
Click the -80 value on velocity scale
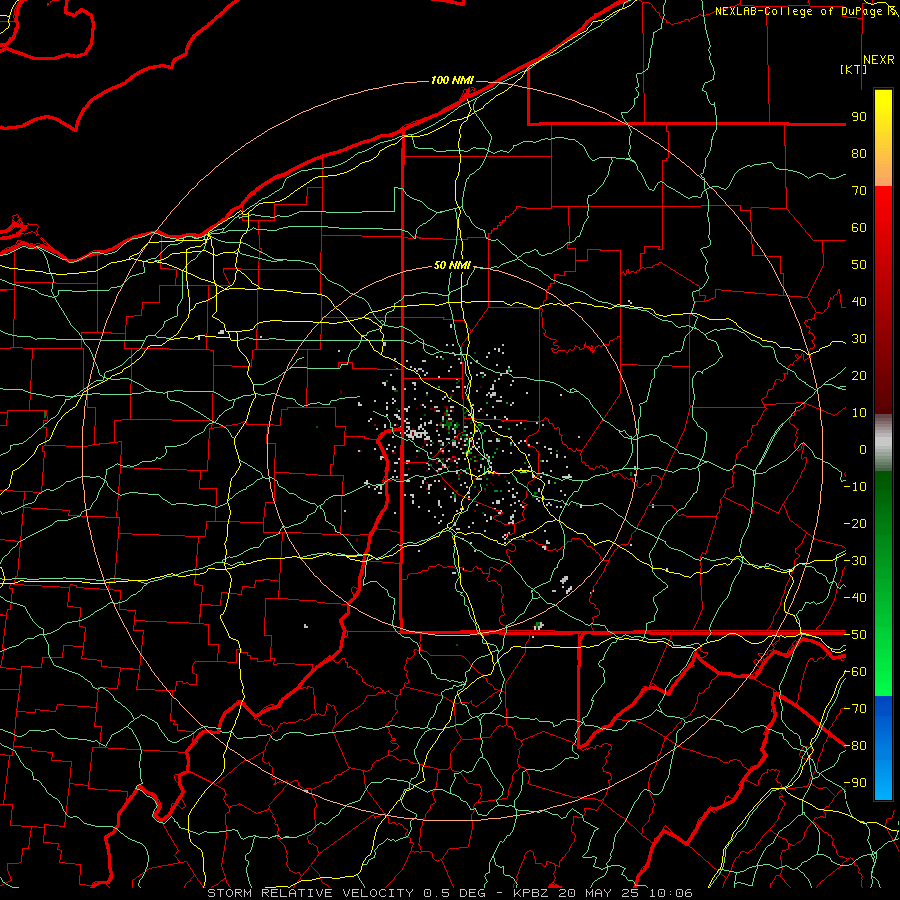(855, 746)
